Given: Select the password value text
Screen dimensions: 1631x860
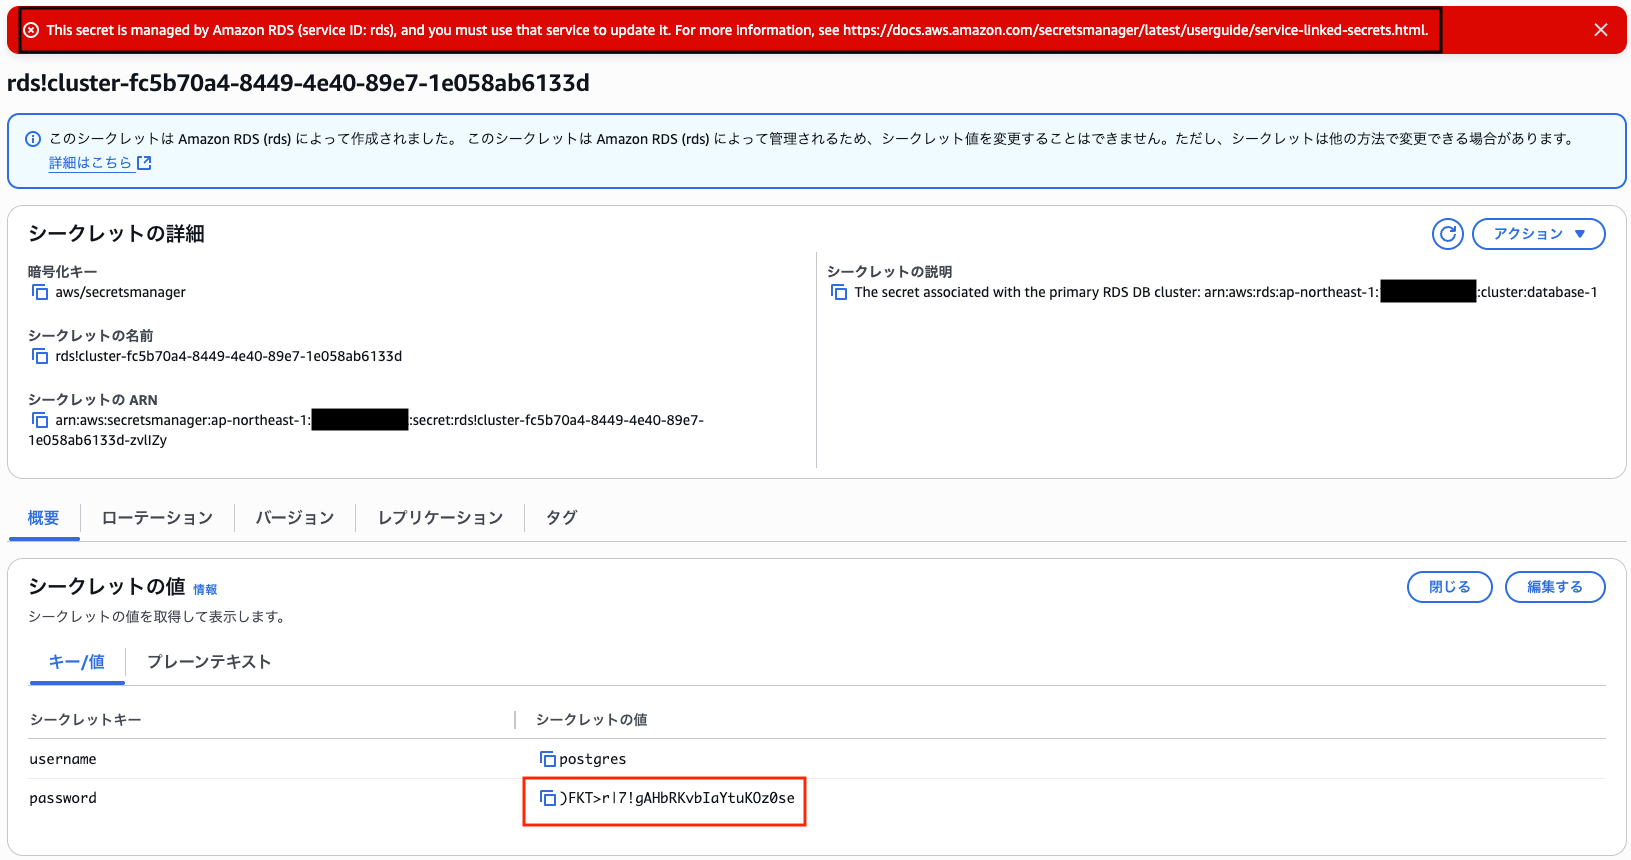Looking at the screenshot, I should point(677,798).
